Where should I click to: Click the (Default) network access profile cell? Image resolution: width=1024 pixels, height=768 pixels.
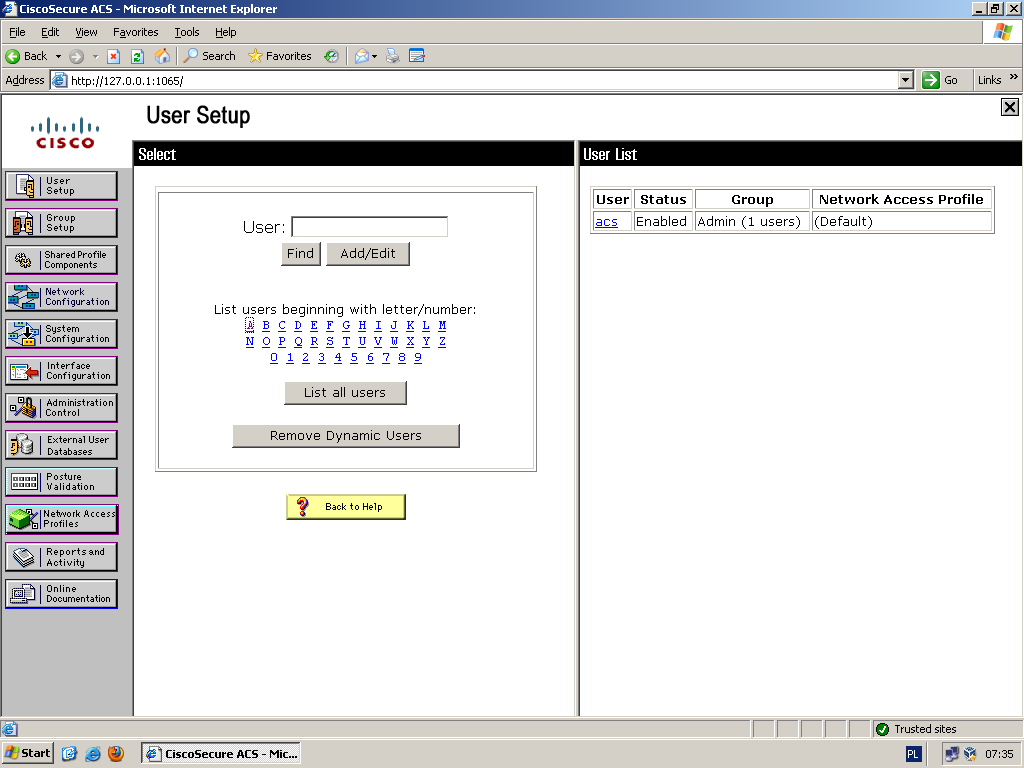tap(902, 221)
